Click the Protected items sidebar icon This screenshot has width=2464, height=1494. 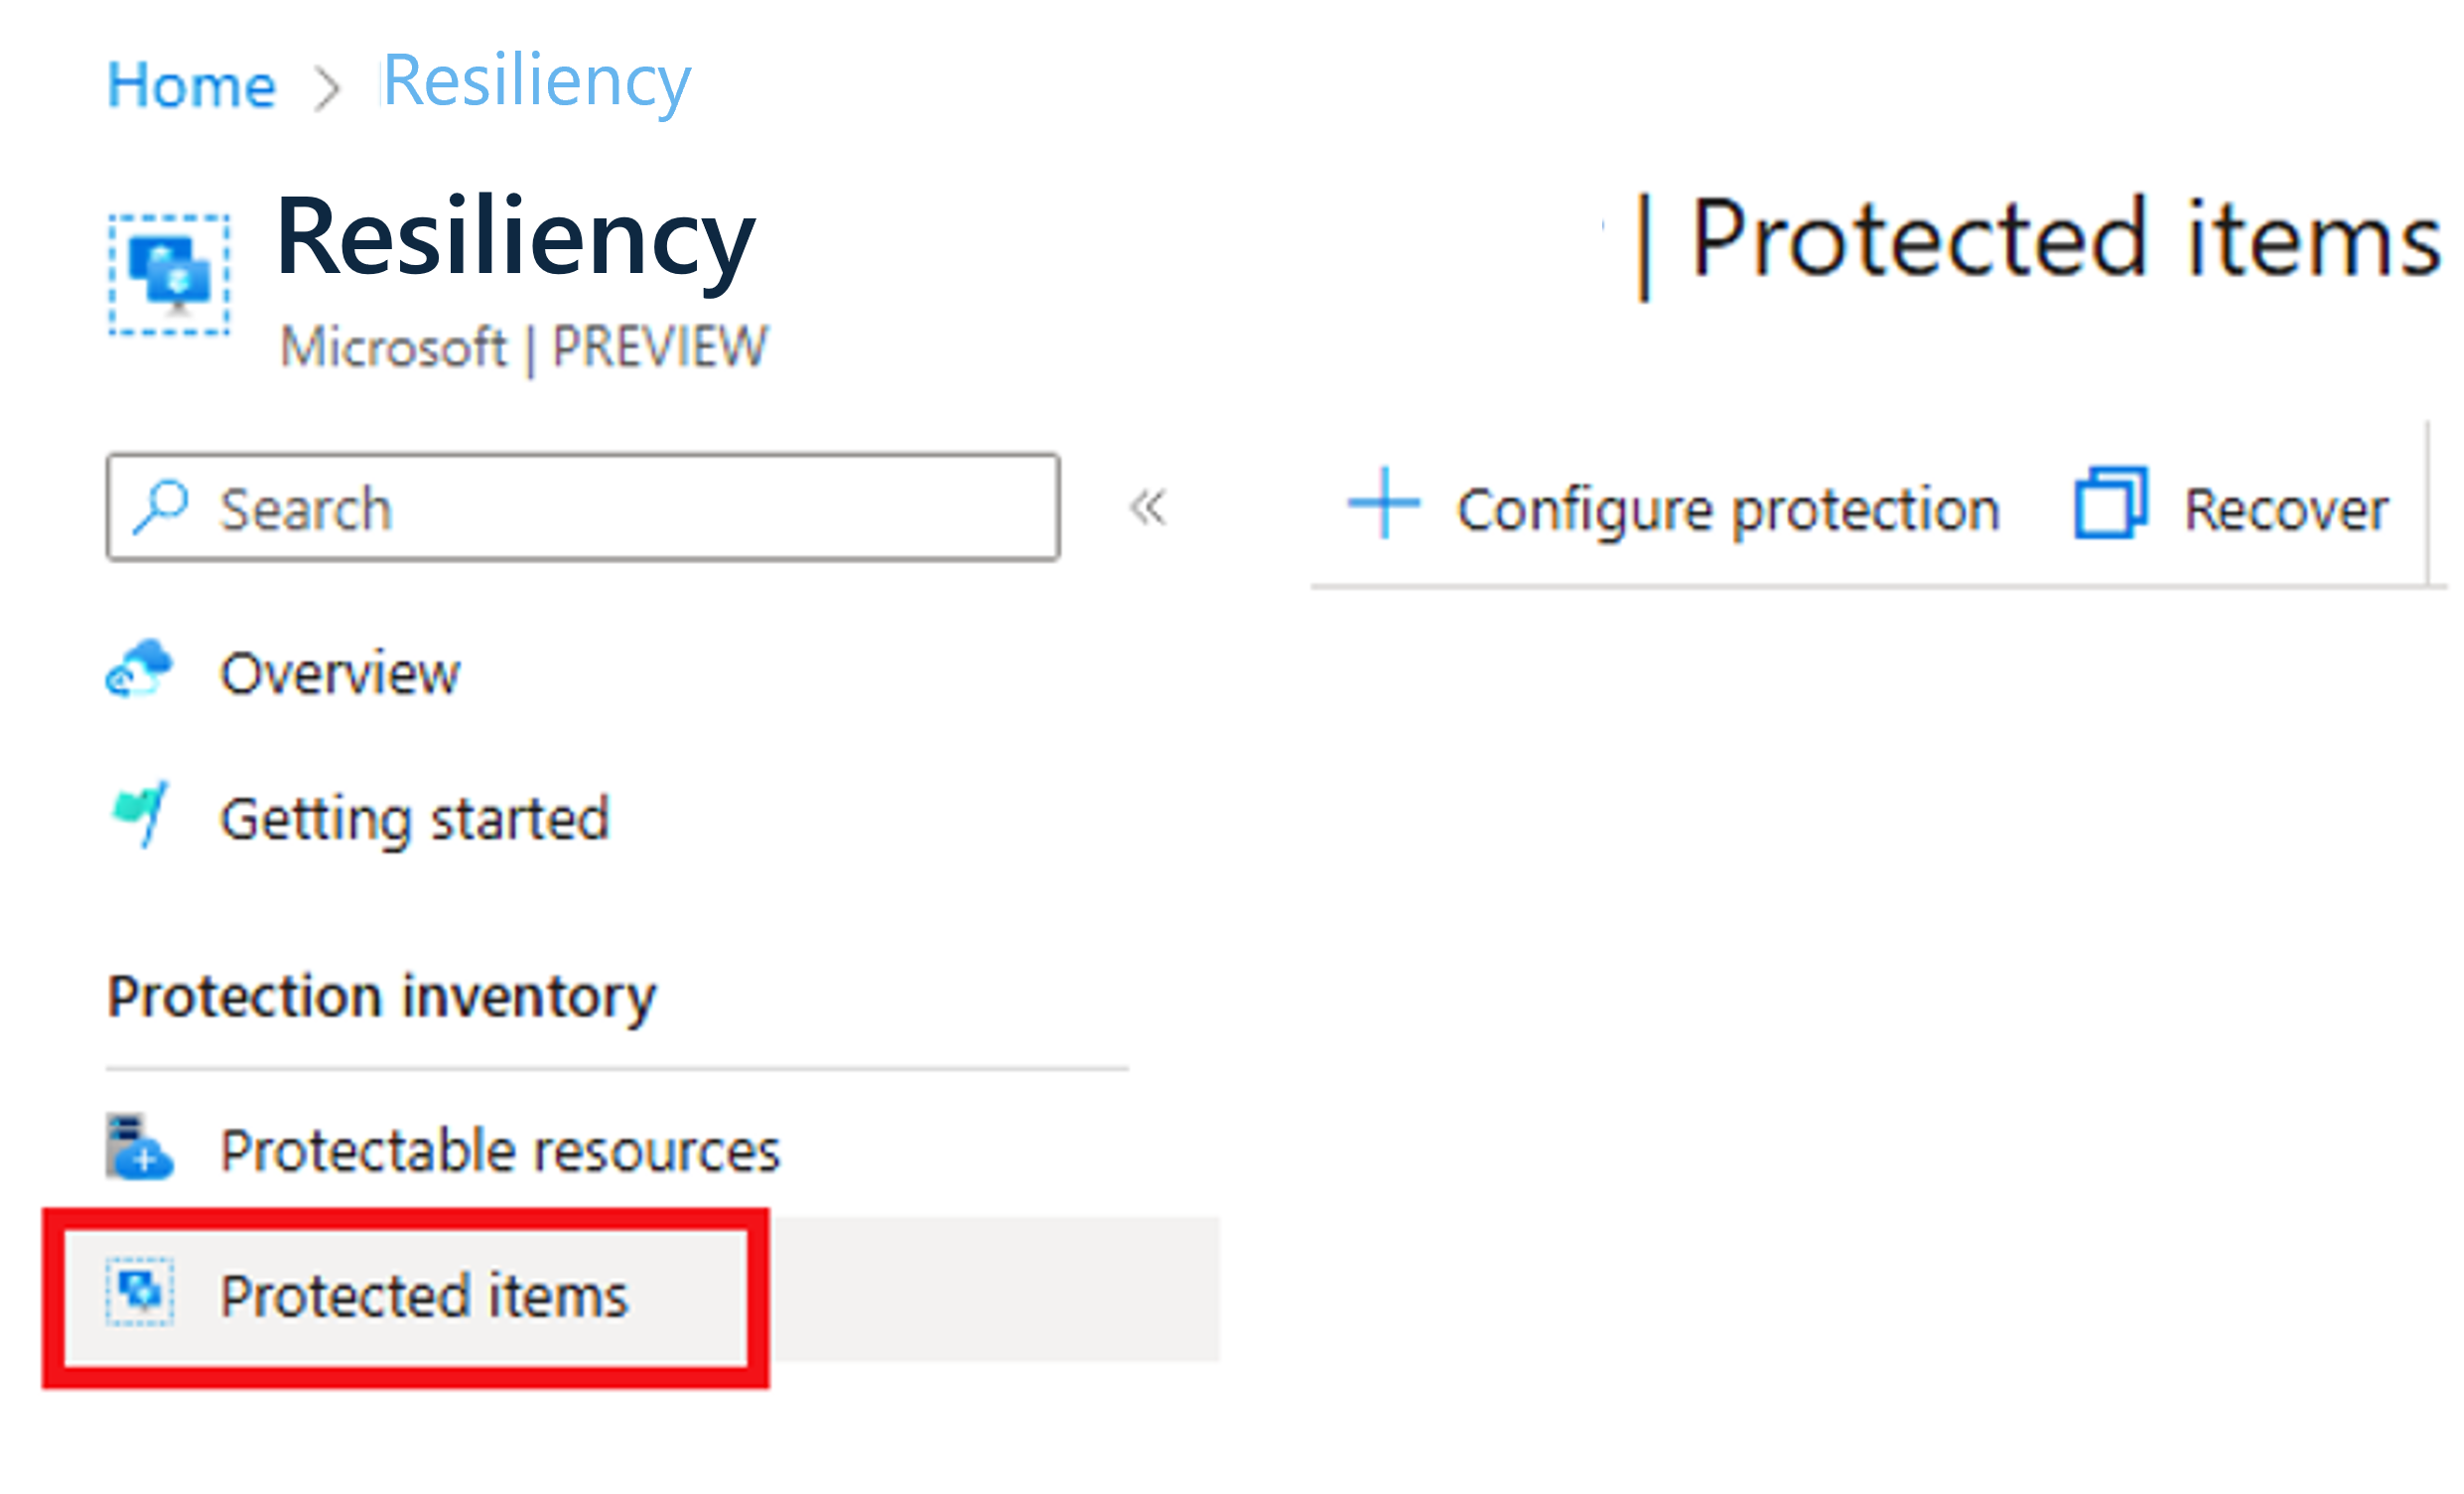pos(140,1292)
